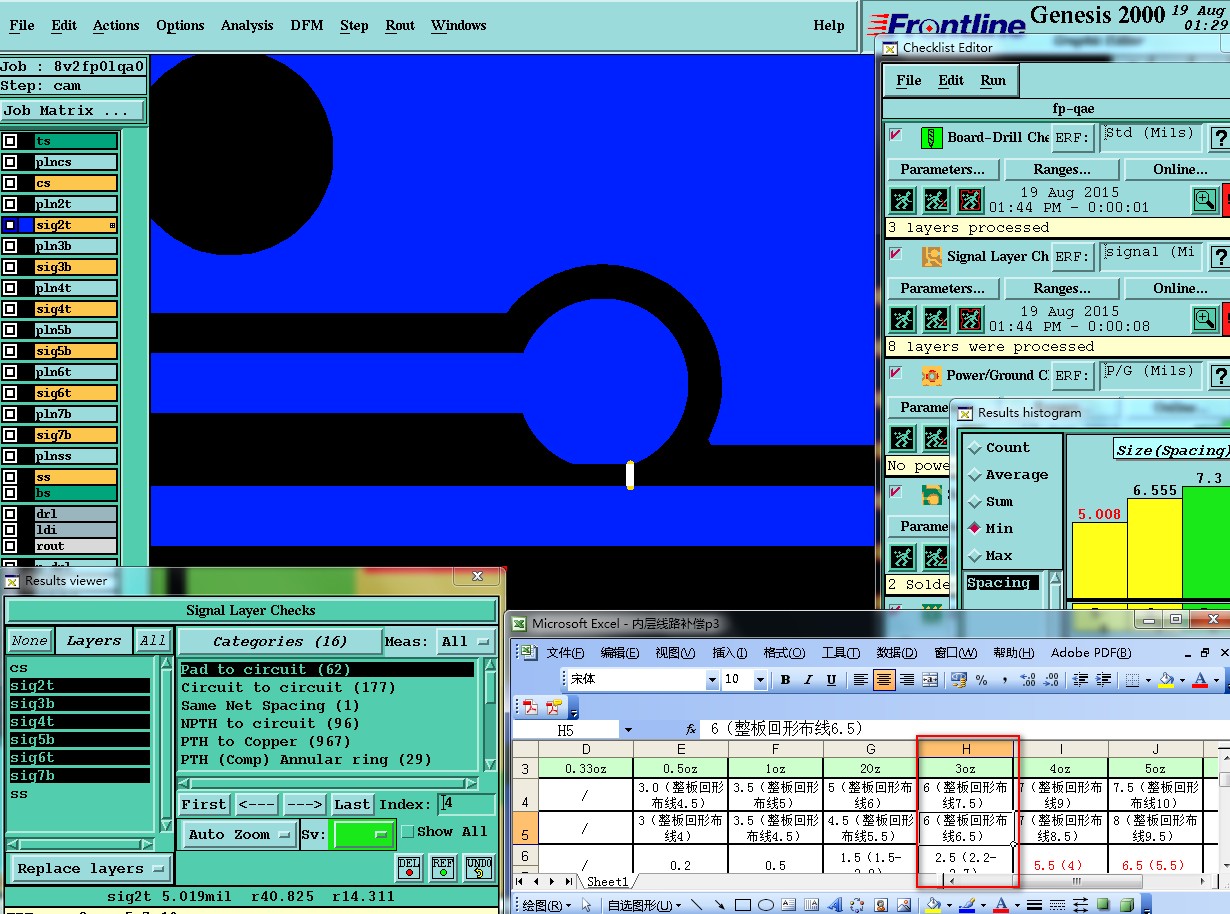1230x914 pixels.
Task: Apply left alignment in Excel toolbar
Action: click(x=861, y=680)
